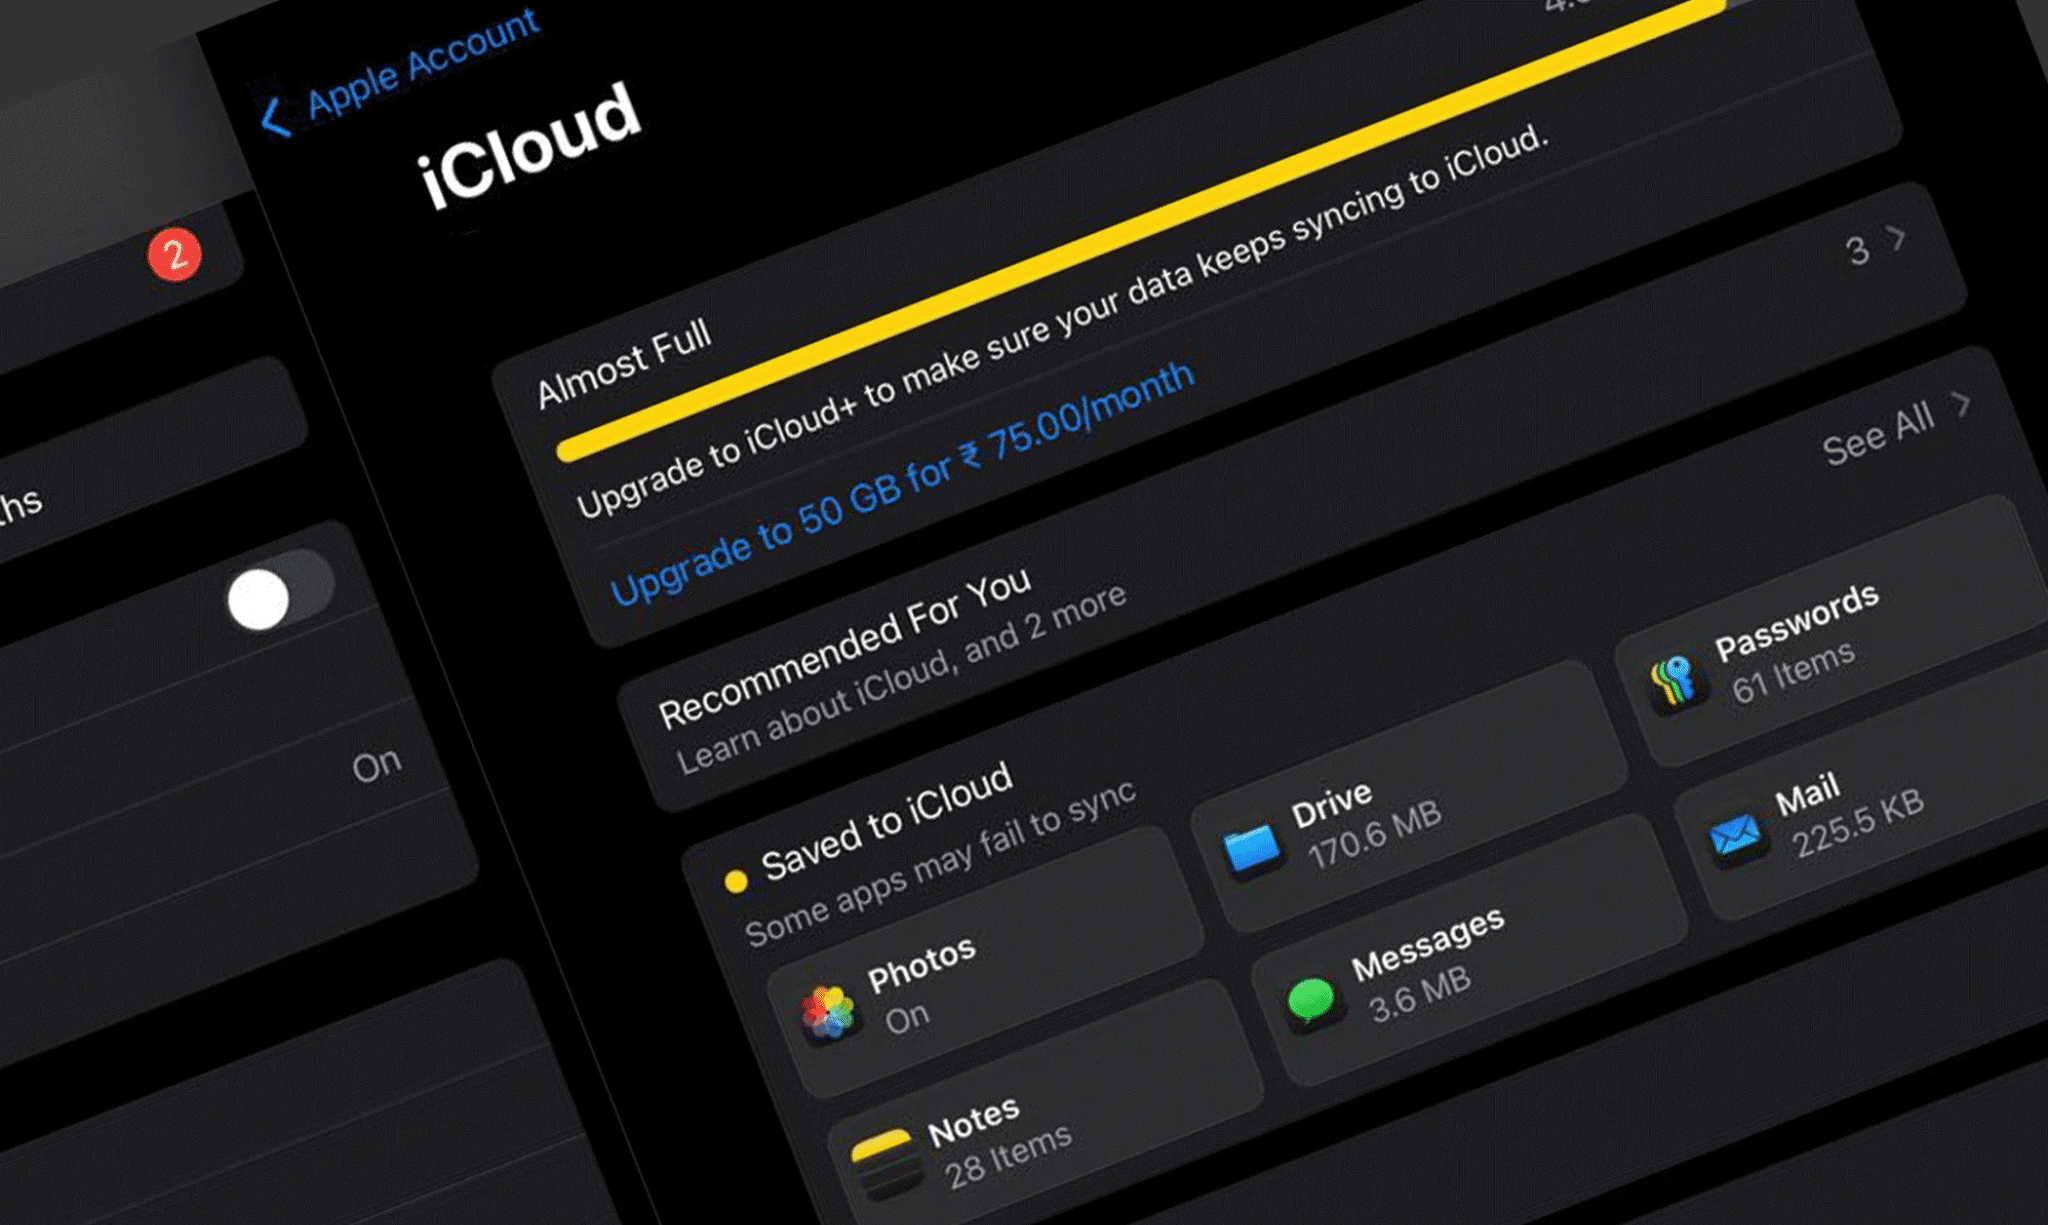Click the yellow sync warning dot

click(x=736, y=881)
